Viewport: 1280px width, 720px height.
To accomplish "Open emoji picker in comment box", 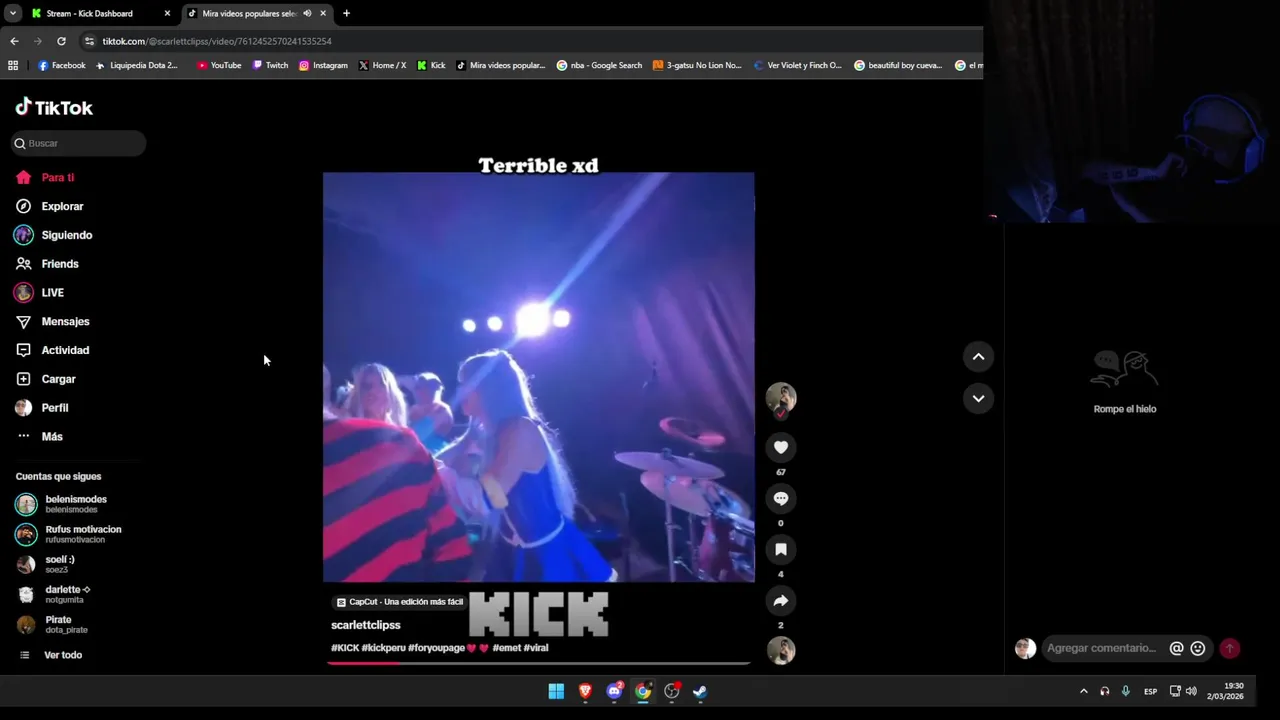I will [1198, 648].
